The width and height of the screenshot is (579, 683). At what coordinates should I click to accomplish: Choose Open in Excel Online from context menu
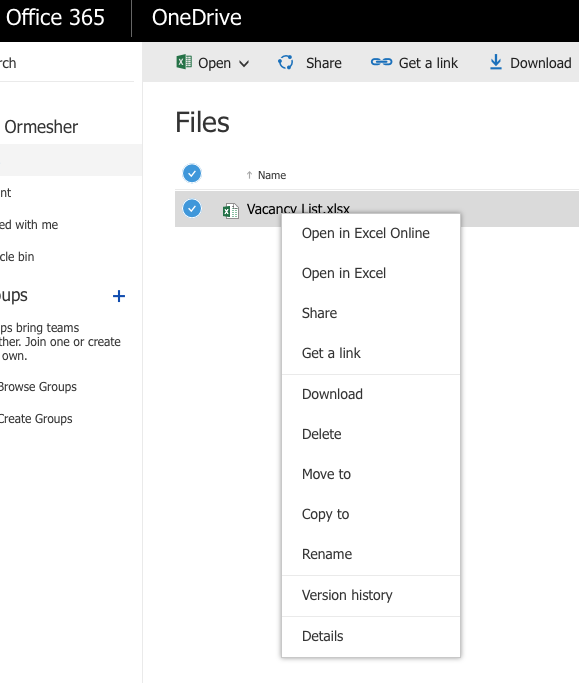point(371,233)
